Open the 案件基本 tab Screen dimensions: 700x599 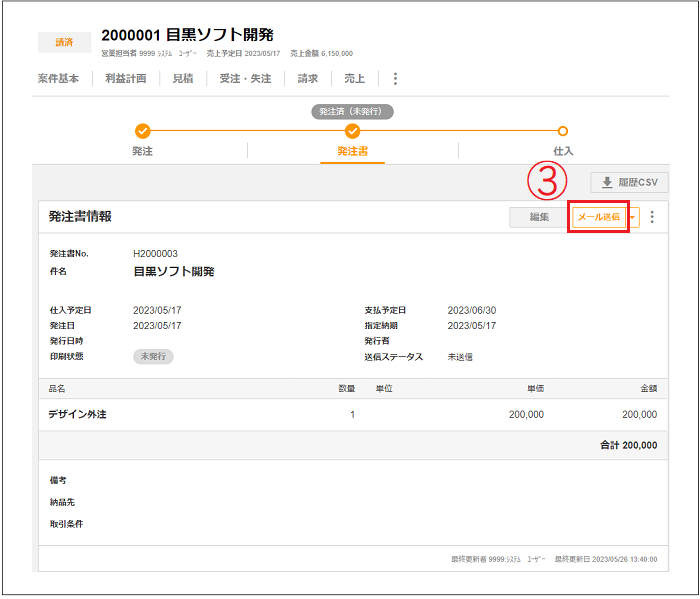58,79
